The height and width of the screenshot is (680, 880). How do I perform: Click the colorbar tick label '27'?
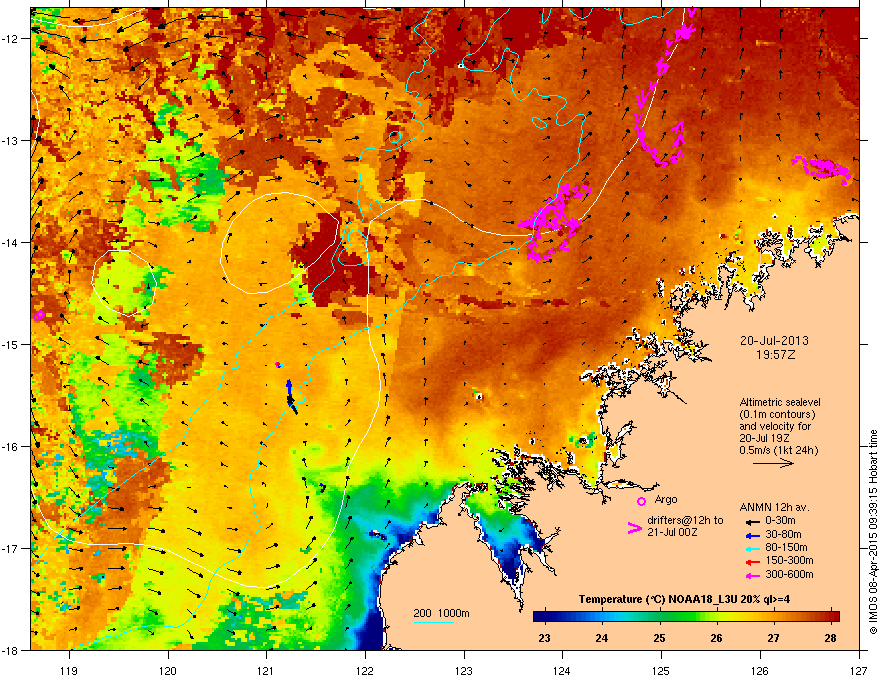click(773, 638)
